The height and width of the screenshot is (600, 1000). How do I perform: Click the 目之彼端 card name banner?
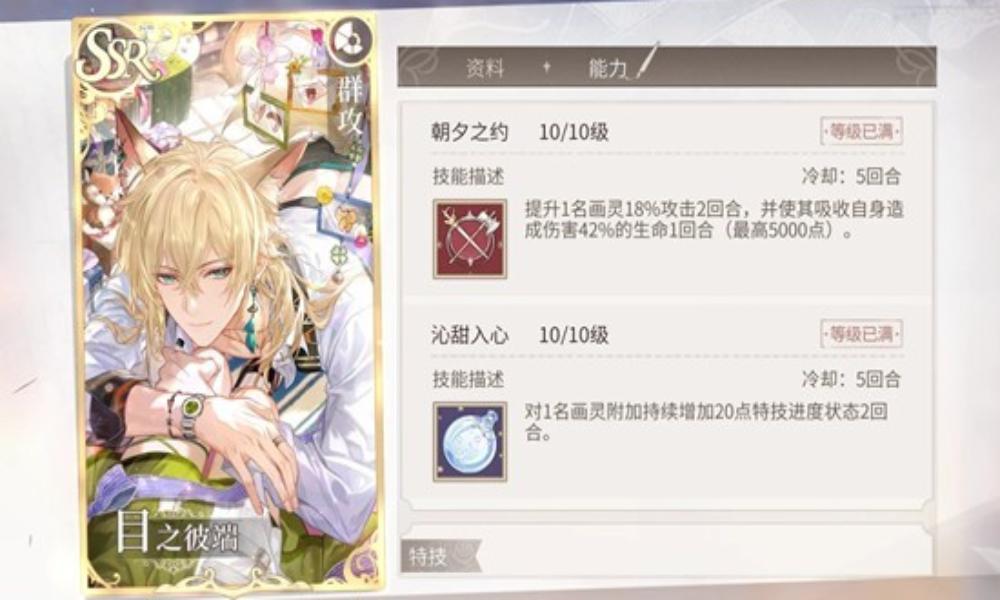(178, 532)
